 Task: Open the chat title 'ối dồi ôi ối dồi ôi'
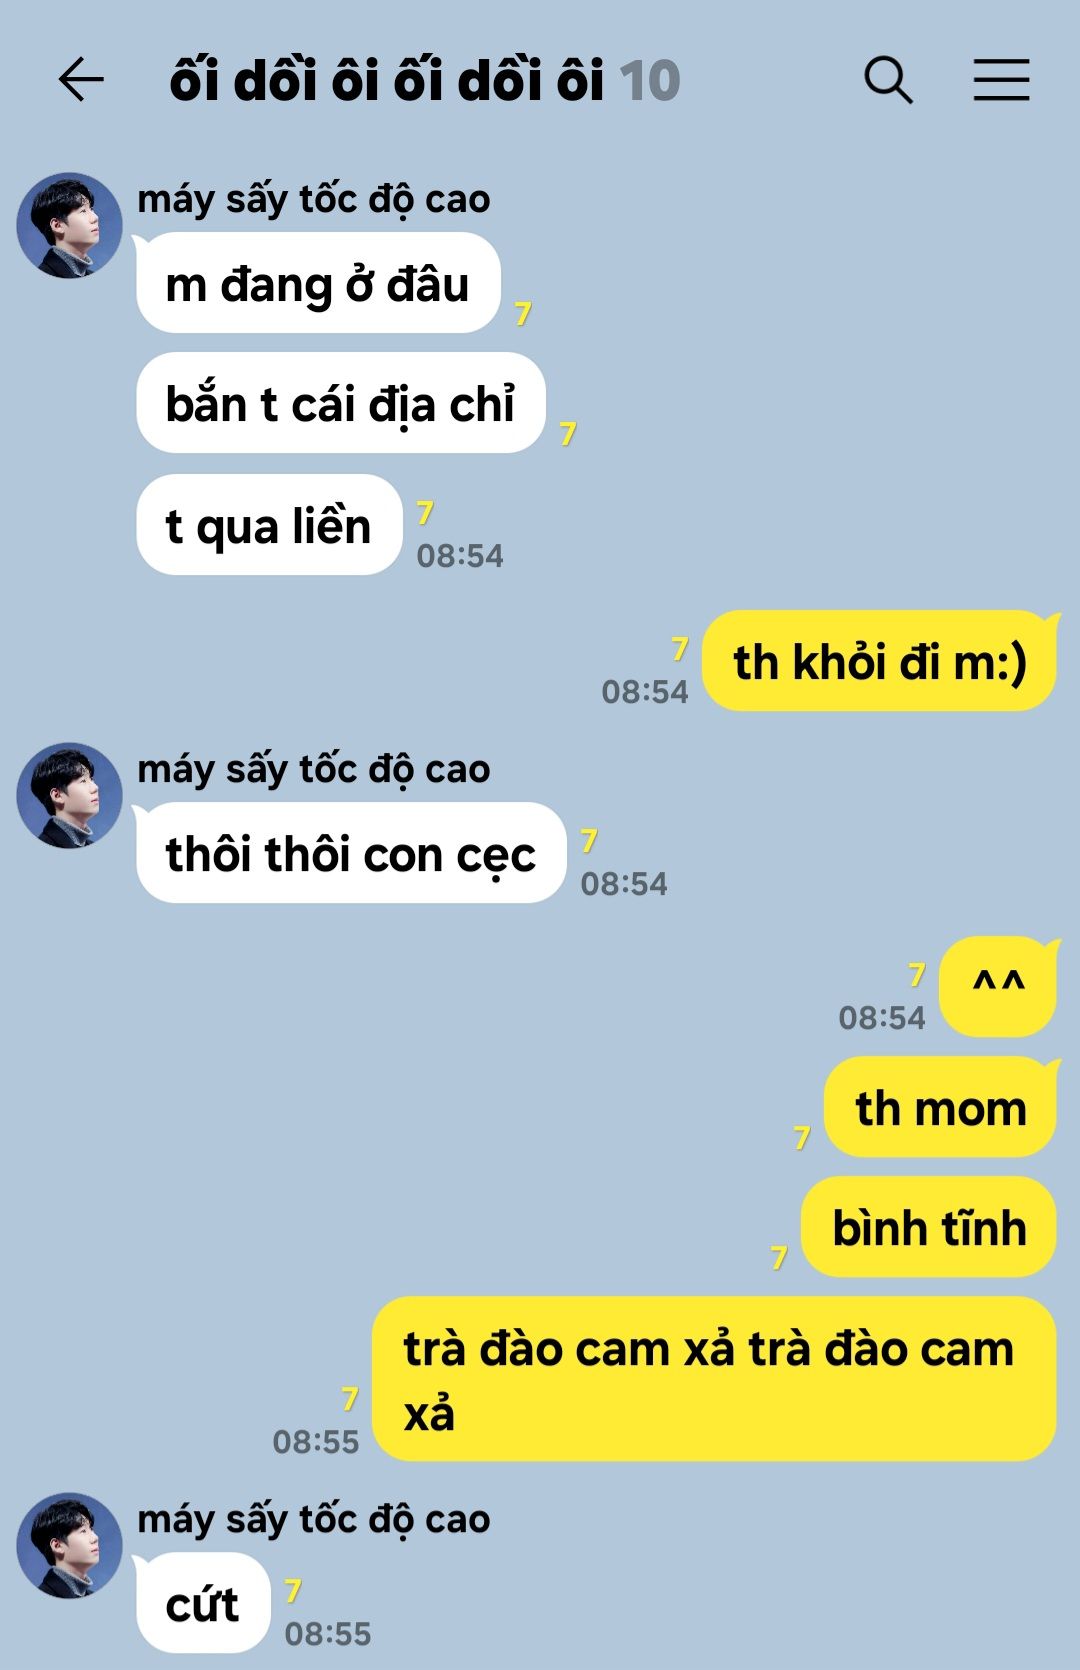click(387, 80)
